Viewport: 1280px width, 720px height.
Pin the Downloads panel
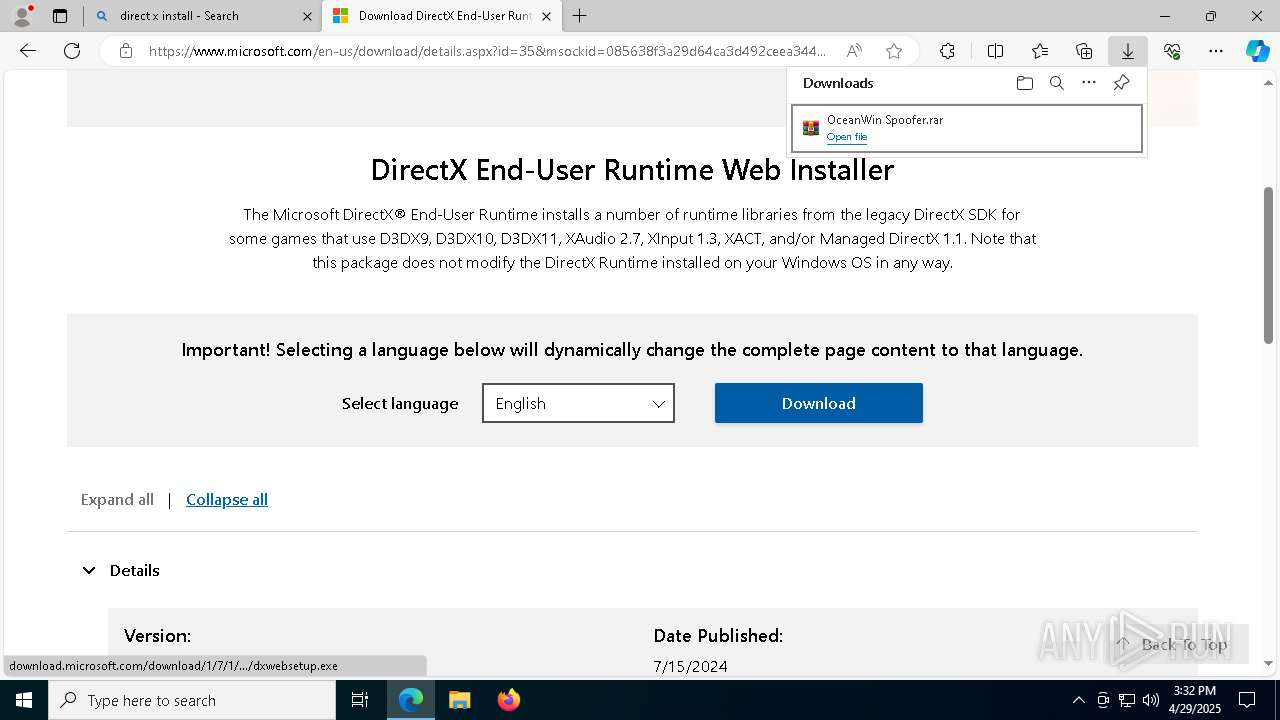click(1121, 83)
